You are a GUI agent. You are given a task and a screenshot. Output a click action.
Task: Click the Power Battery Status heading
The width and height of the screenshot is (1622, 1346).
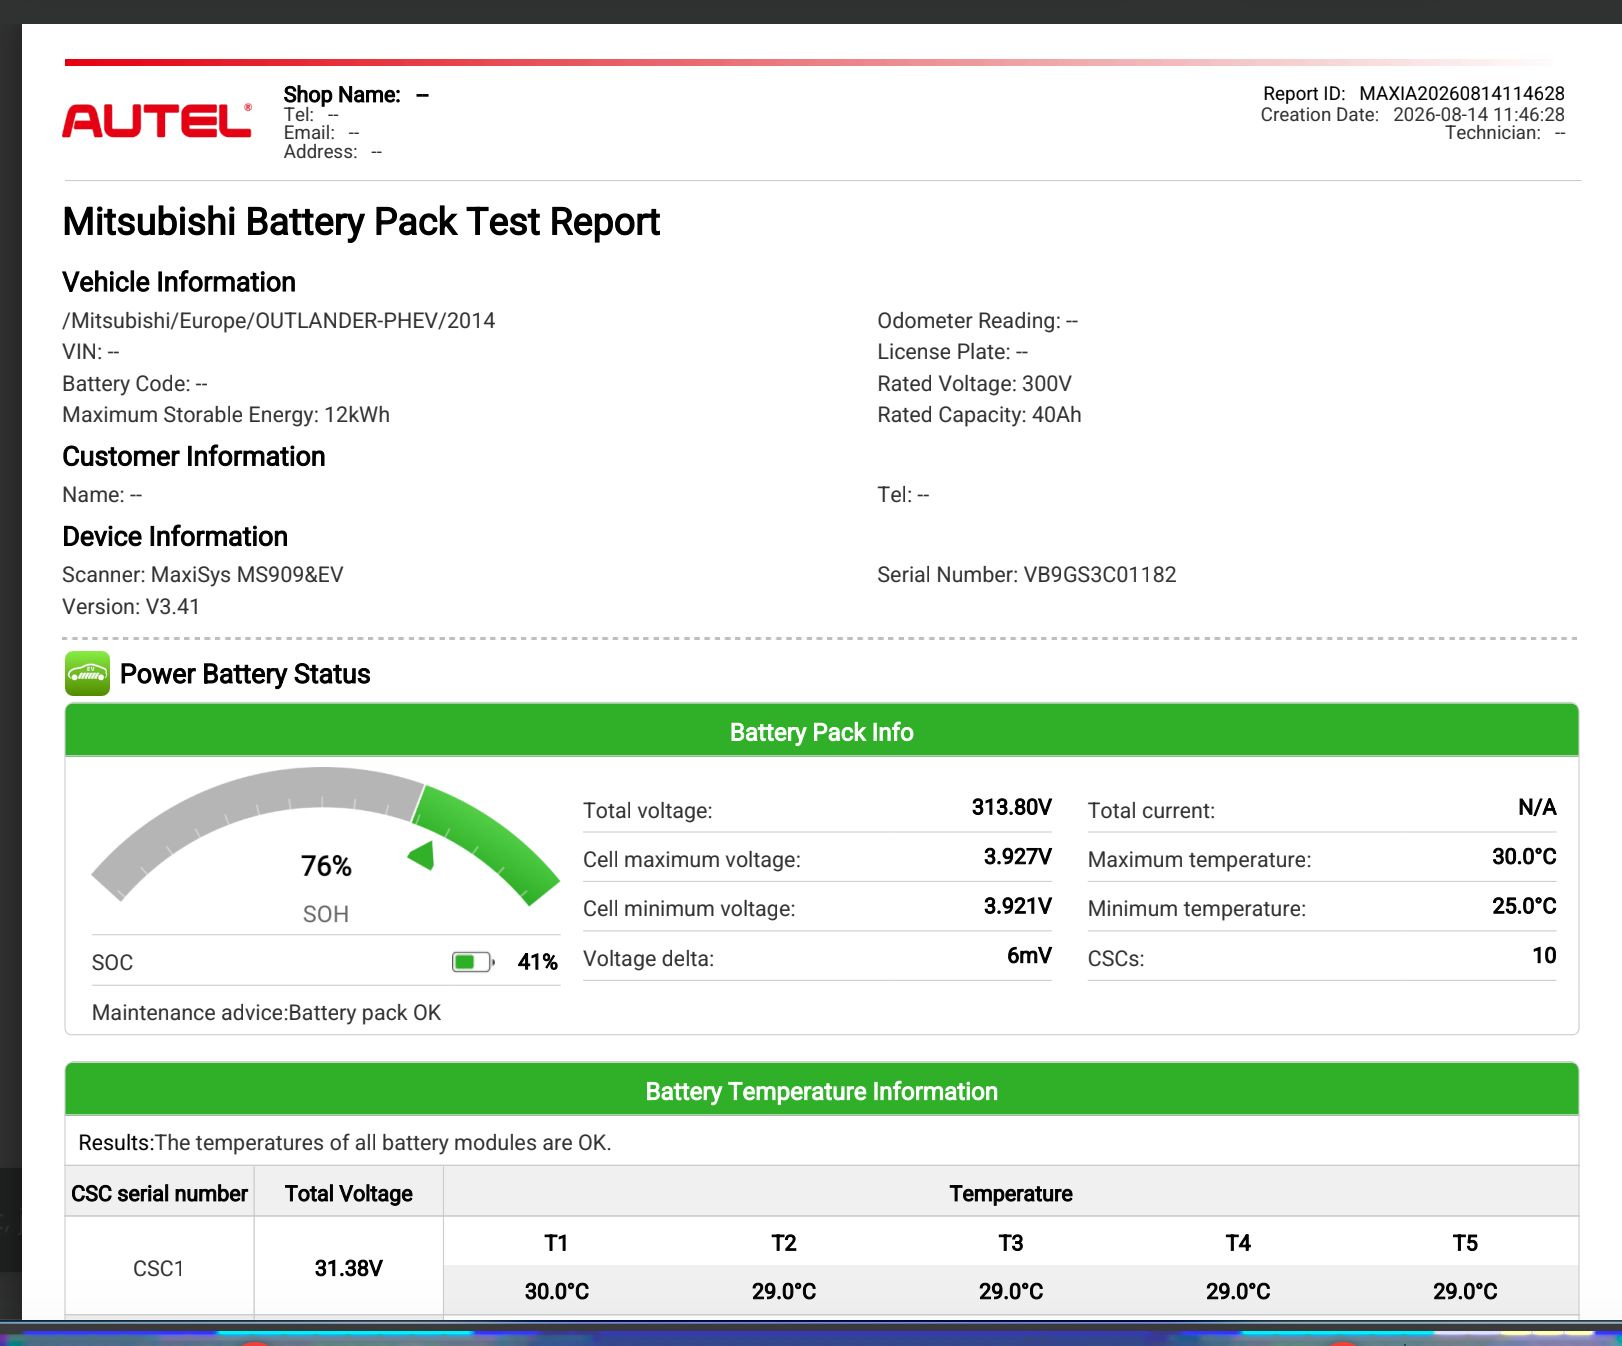[245, 674]
